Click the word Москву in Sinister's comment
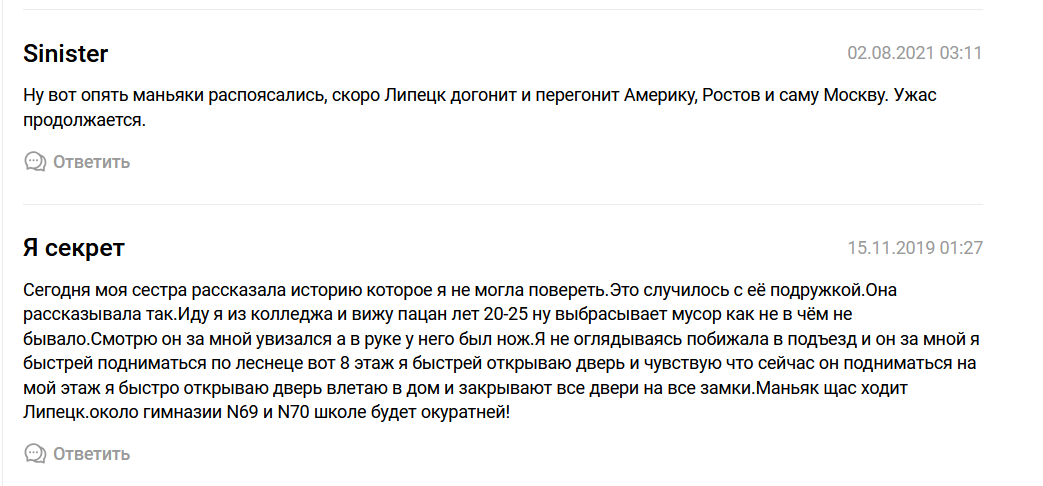Screen dimensions: 1043x486 click(x=855, y=96)
